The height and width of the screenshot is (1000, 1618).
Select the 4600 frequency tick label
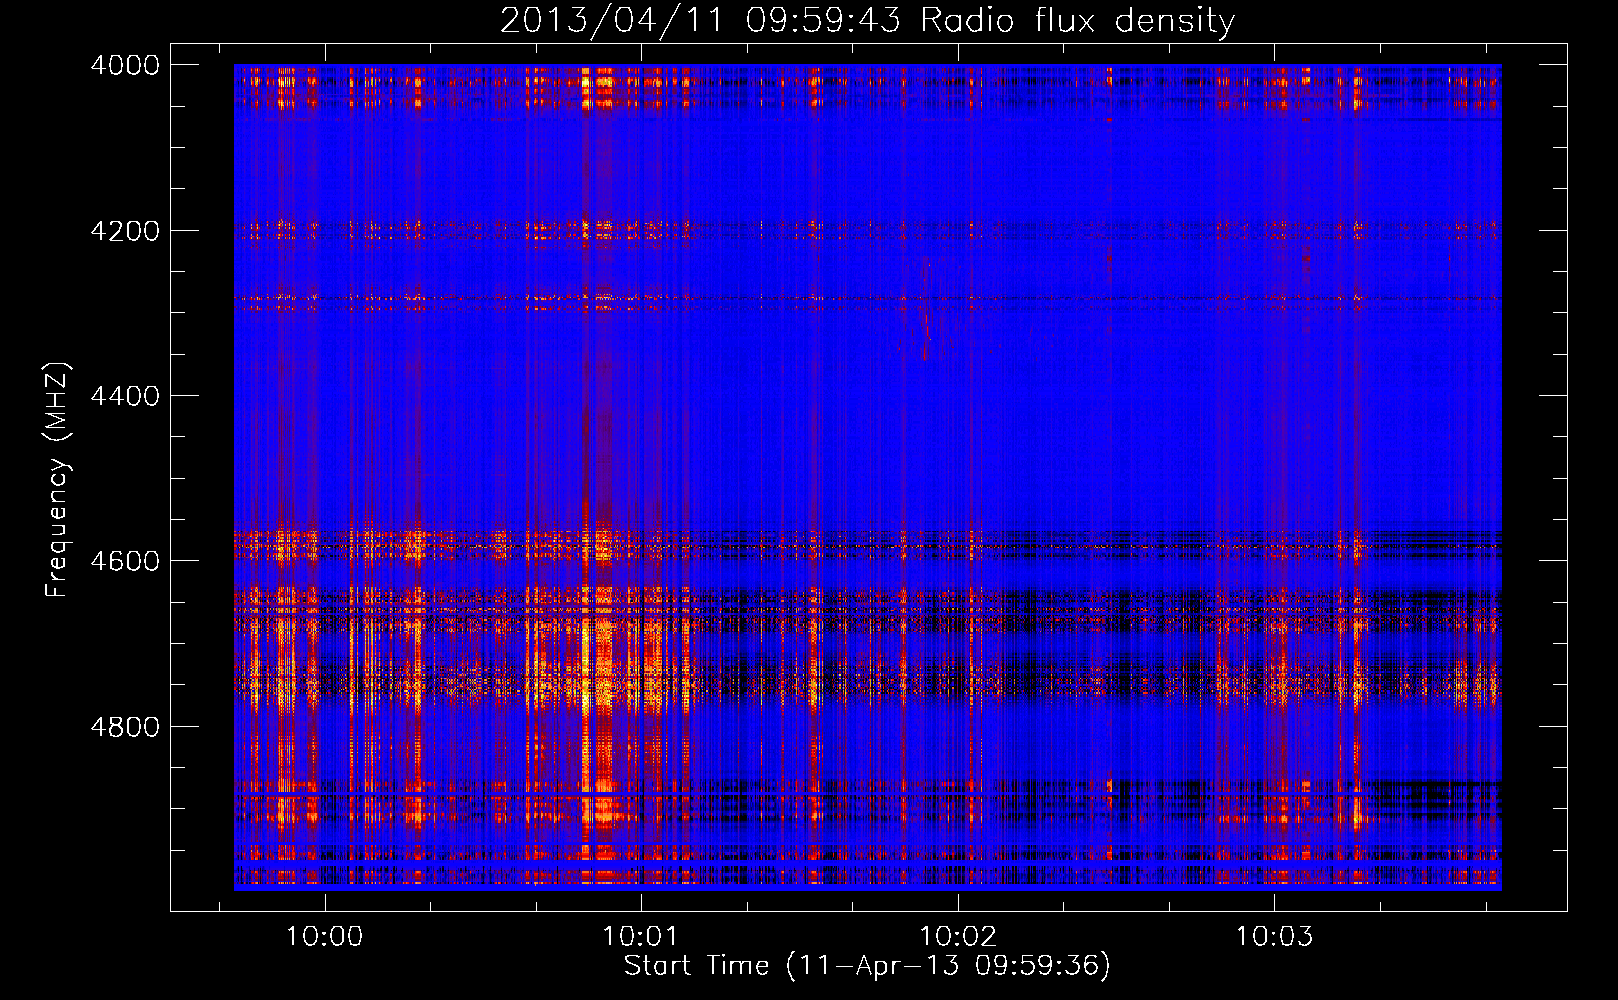tap(125, 561)
